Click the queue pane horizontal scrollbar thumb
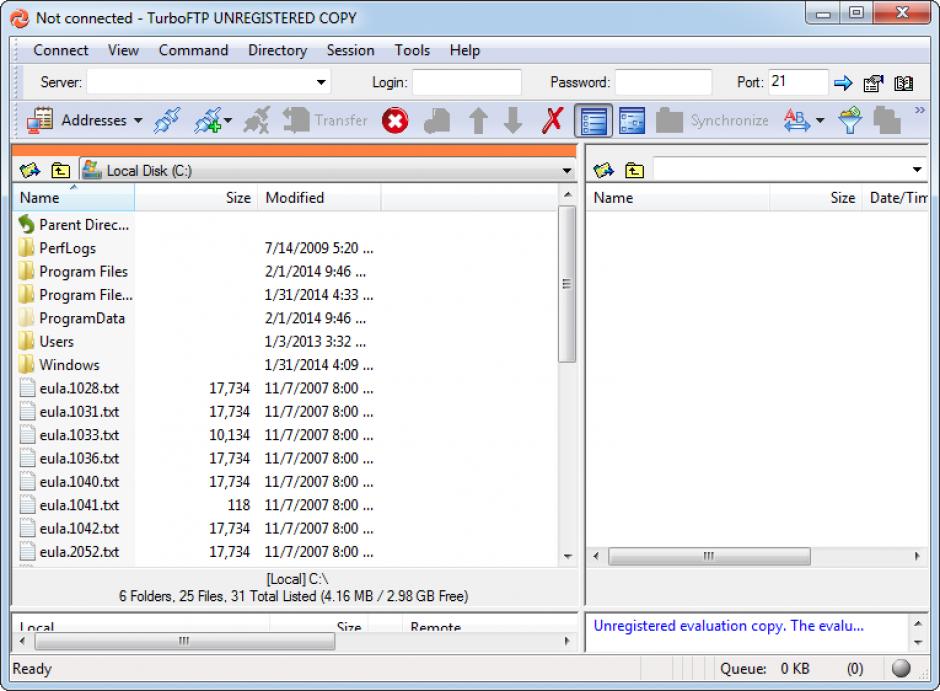The width and height of the screenshot is (940, 691). point(185,641)
